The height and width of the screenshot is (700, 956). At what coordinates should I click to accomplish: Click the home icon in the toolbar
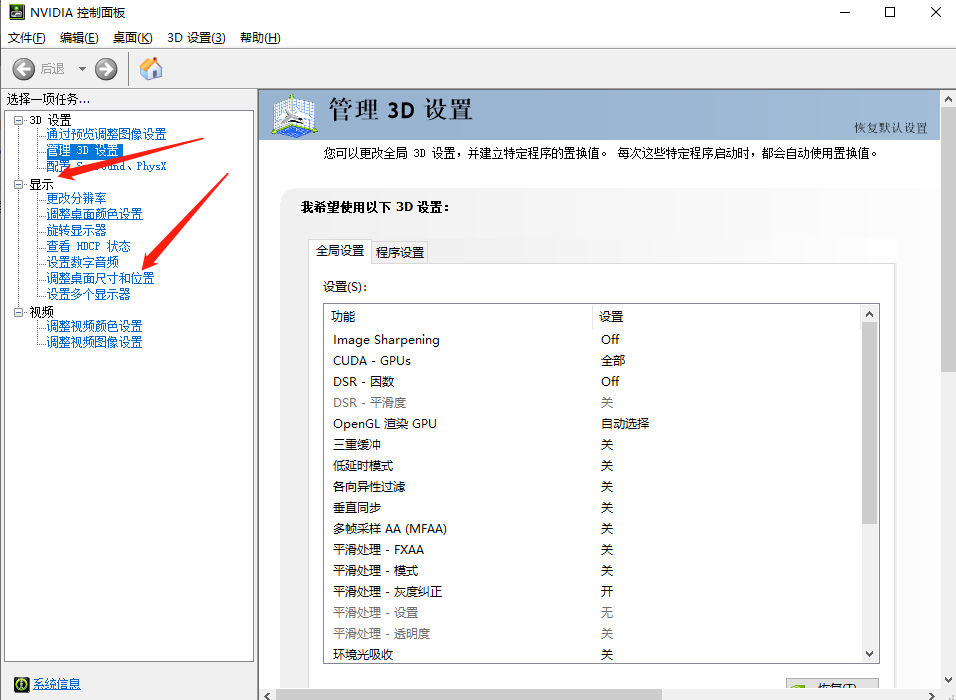(x=150, y=69)
